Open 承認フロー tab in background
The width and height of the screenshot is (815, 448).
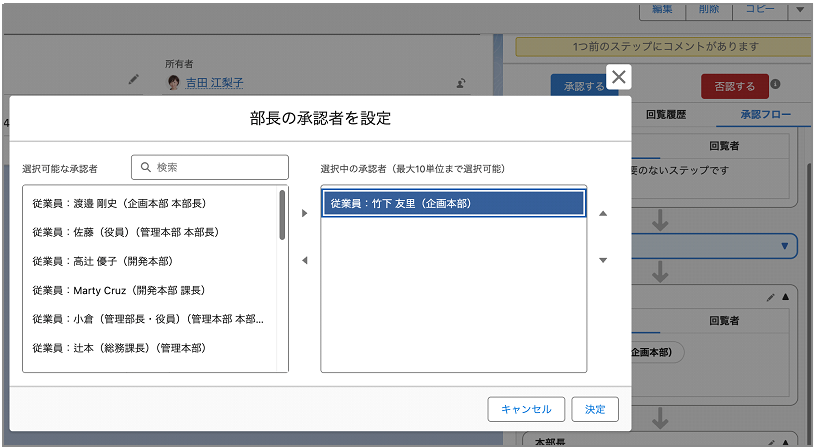(766, 114)
